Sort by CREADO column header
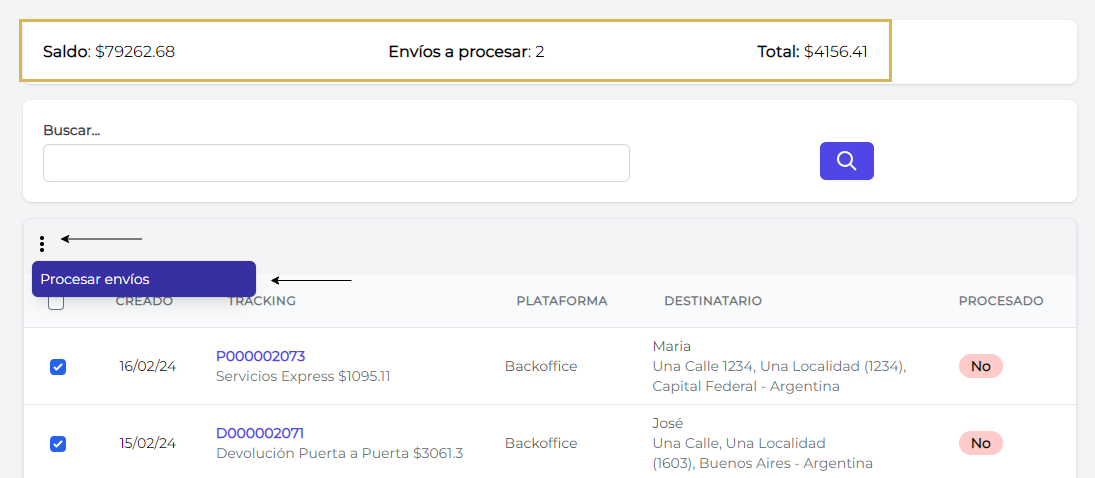Screen dimensions: 1095x478 (x=144, y=301)
